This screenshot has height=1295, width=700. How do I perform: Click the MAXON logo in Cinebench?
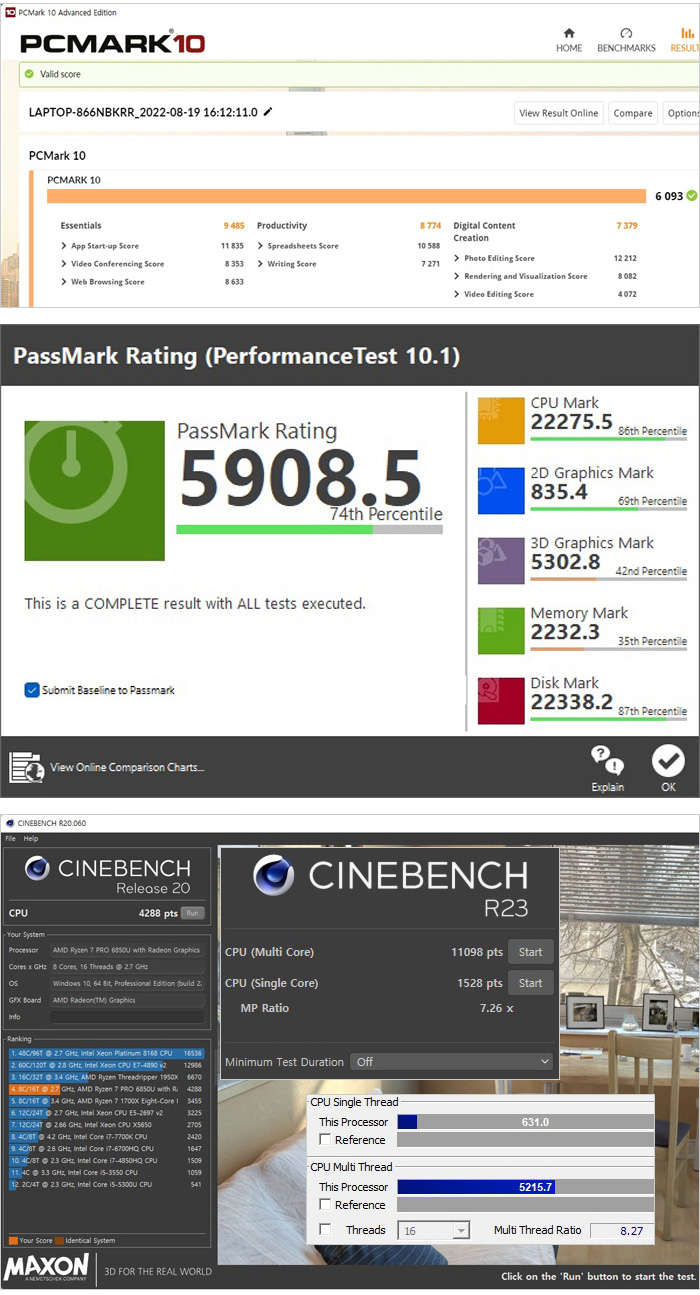(x=46, y=1268)
